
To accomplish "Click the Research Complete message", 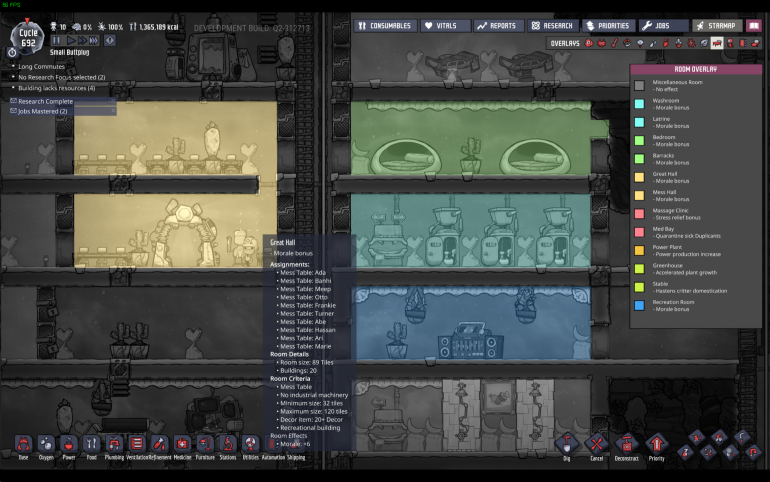I will pos(45,101).
